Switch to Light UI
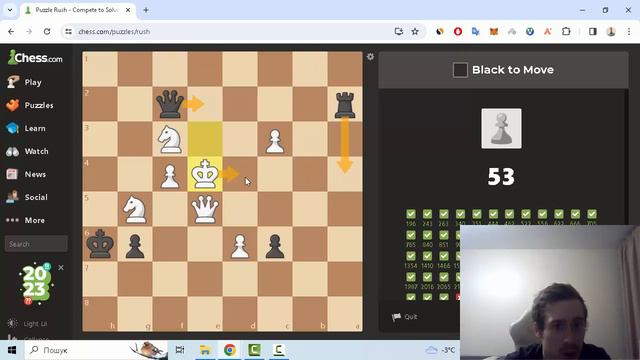The width and height of the screenshot is (640, 360). pos(28,324)
